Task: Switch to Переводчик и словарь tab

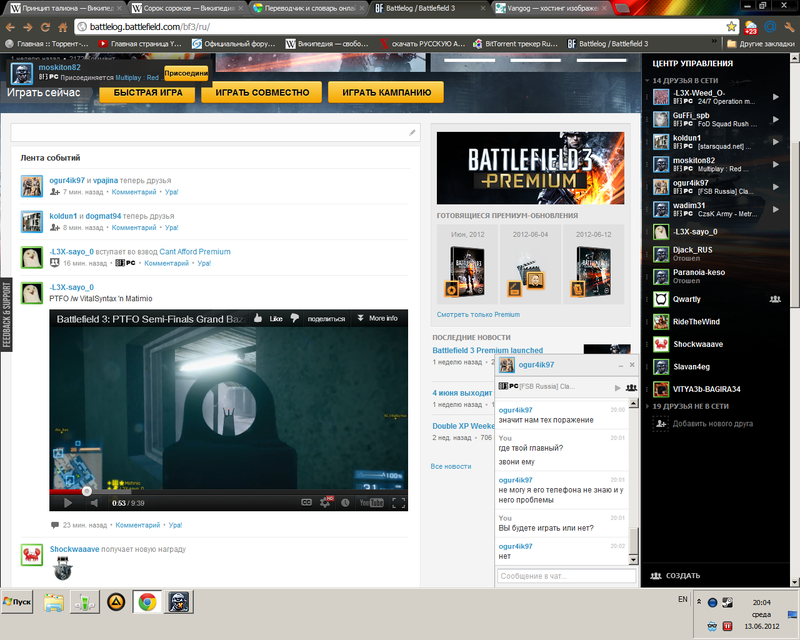Action: [x=309, y=8]
